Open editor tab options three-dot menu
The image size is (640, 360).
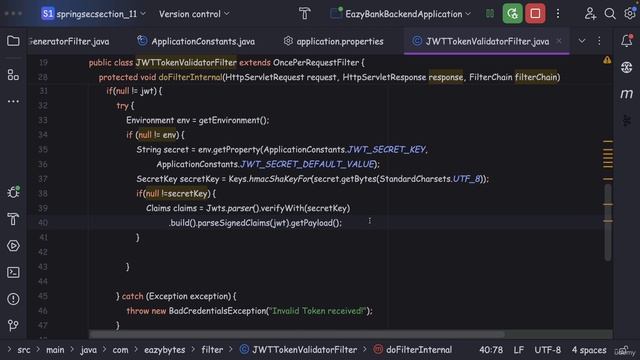point(599,41)
